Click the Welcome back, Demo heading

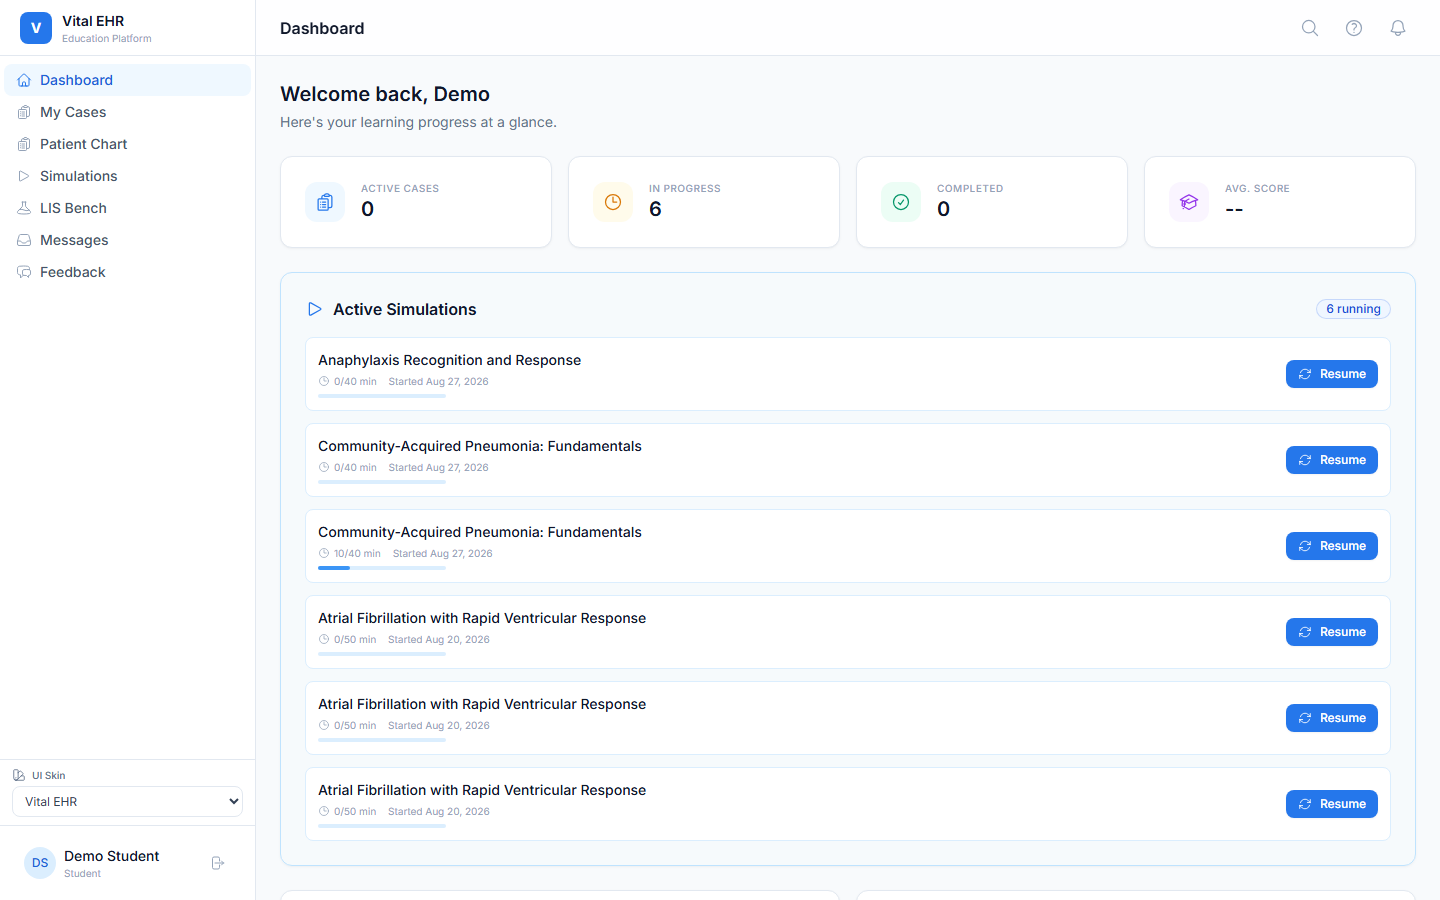tap(385, 94)
